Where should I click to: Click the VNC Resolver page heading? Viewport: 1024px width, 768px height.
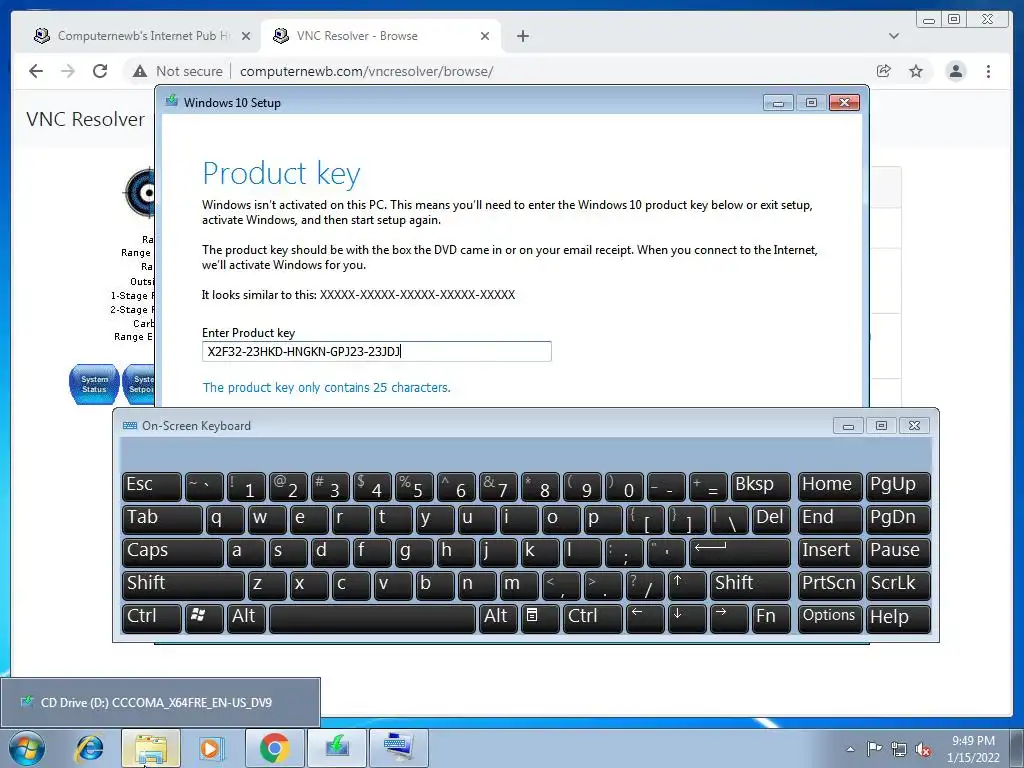[x=86, y=120]
